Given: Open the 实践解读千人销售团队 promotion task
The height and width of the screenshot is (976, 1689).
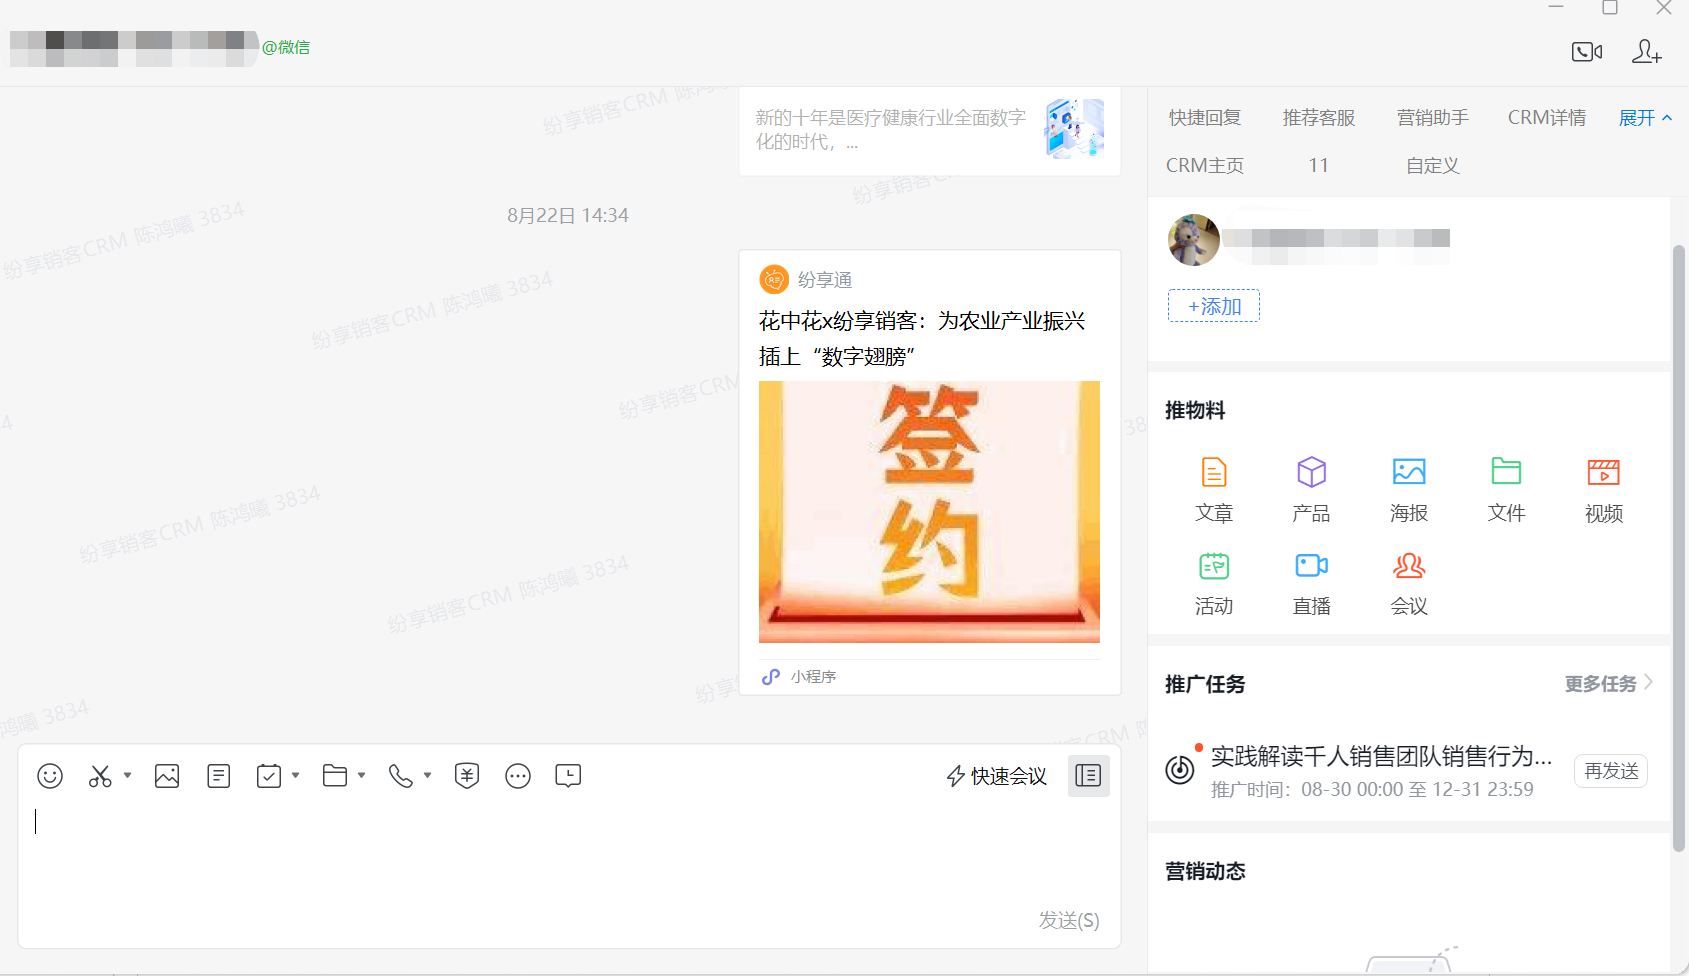Looking at the screenshot, I should click(1381, 756).
